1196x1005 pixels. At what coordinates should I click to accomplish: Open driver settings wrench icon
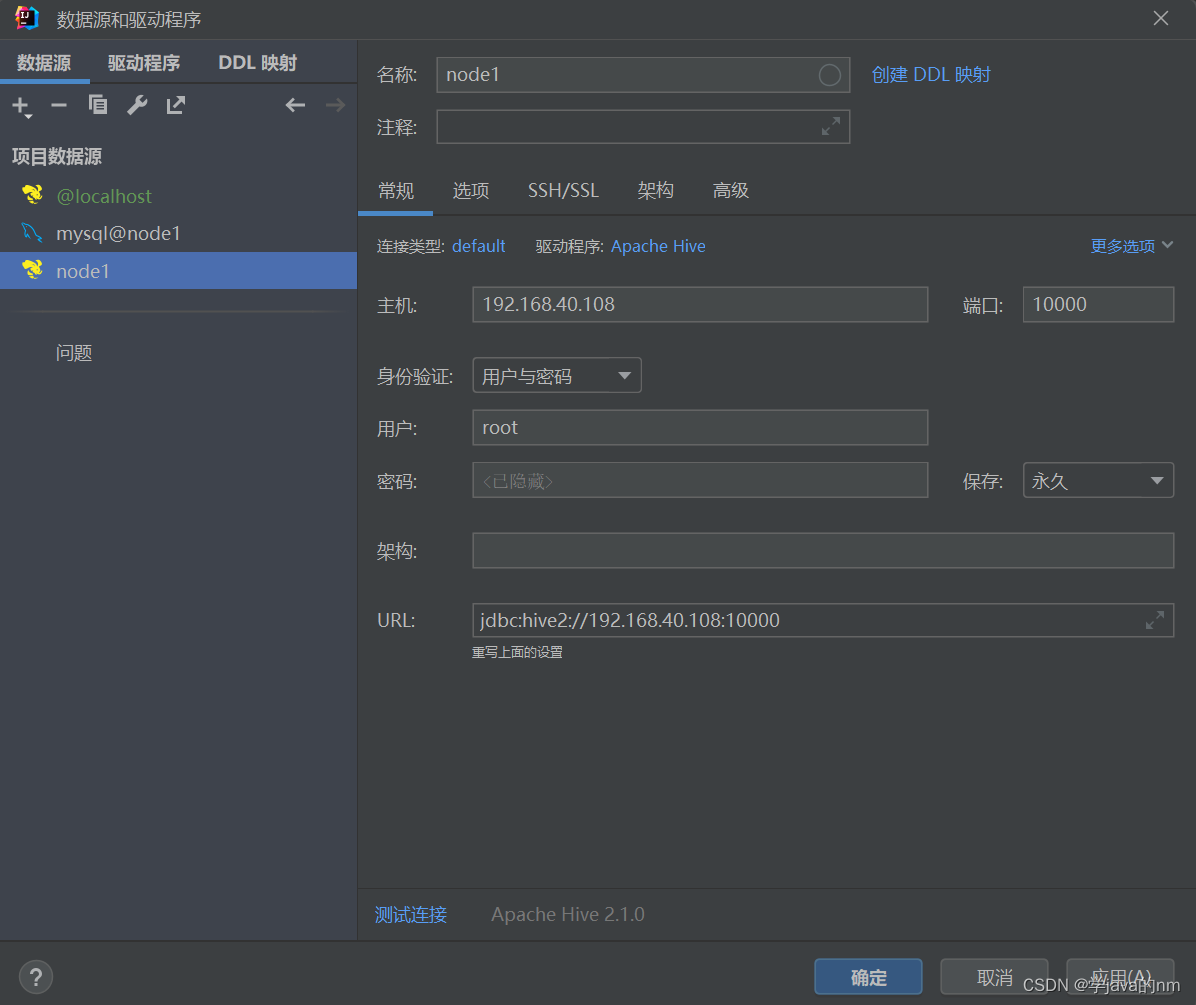pos(137,104)
